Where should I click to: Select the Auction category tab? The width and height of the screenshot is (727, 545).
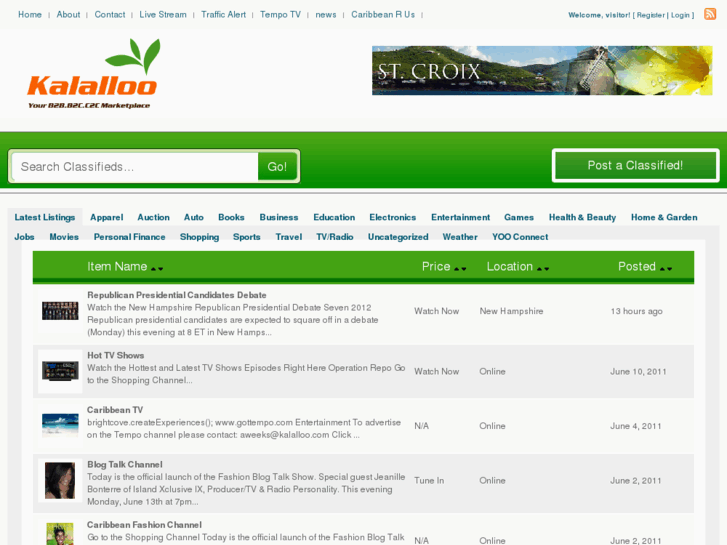(153, 217)
